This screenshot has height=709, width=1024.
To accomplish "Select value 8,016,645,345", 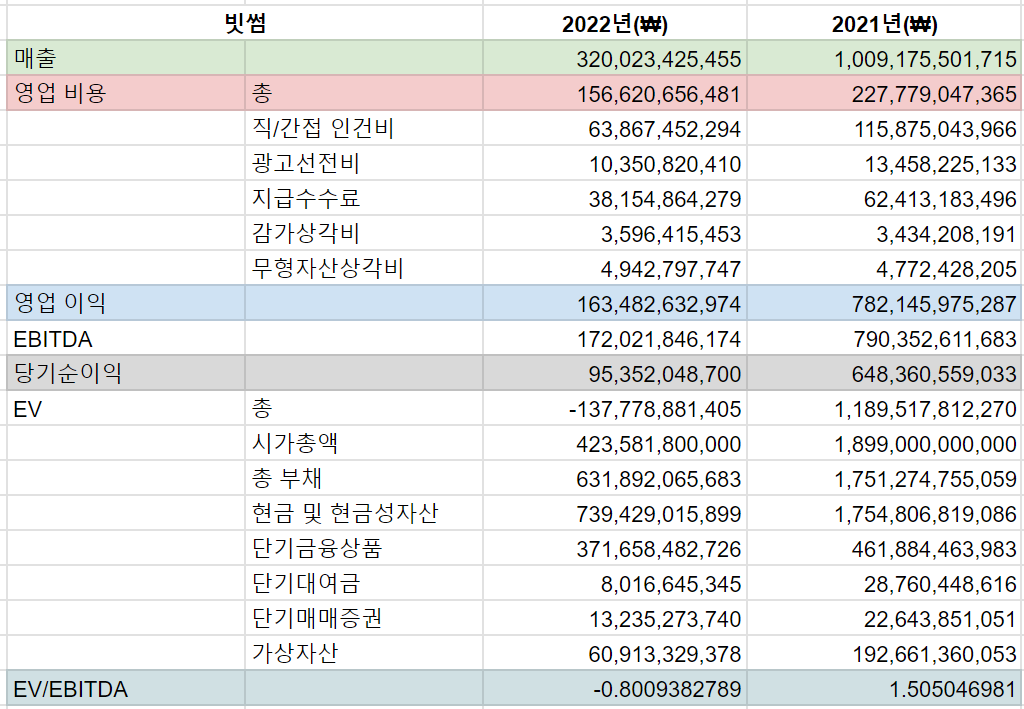I will pos(671,585).
